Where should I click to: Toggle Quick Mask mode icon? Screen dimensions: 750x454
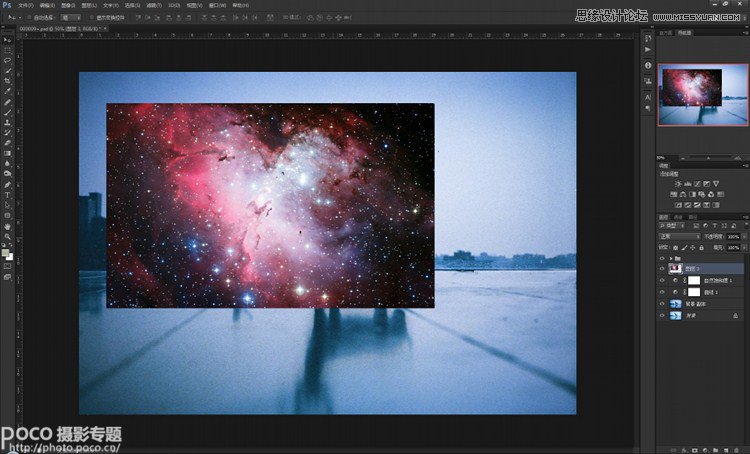[x=7, y=266]
